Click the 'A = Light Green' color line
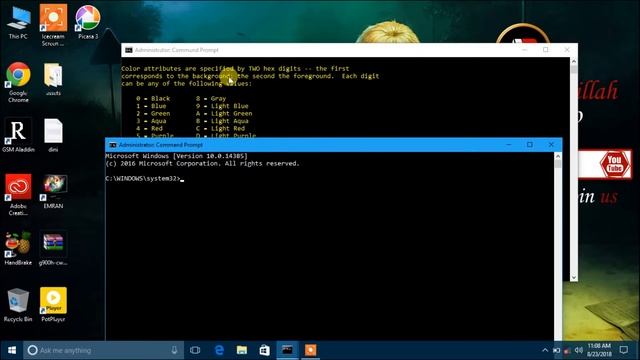Screen dimensions: 640x360 click(x=224, y=113)
